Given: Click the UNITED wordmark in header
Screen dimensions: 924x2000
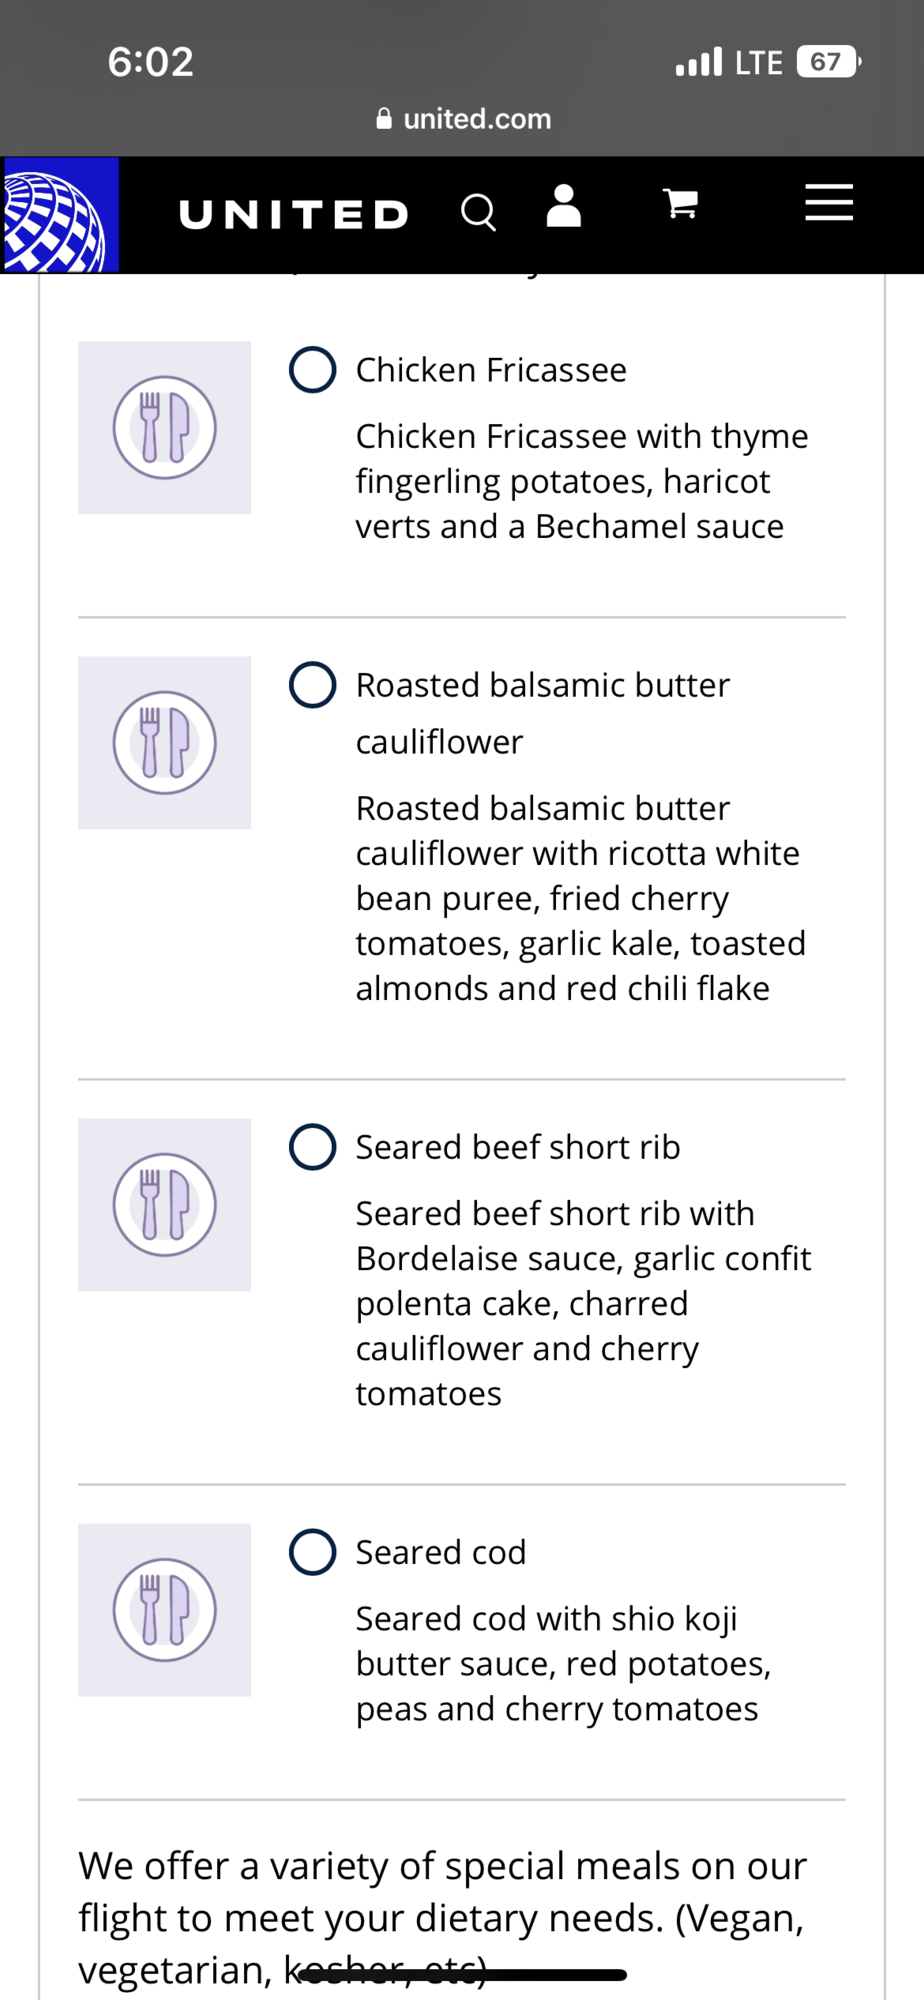Looking at the screenshot, I should (x=294, y=214).
